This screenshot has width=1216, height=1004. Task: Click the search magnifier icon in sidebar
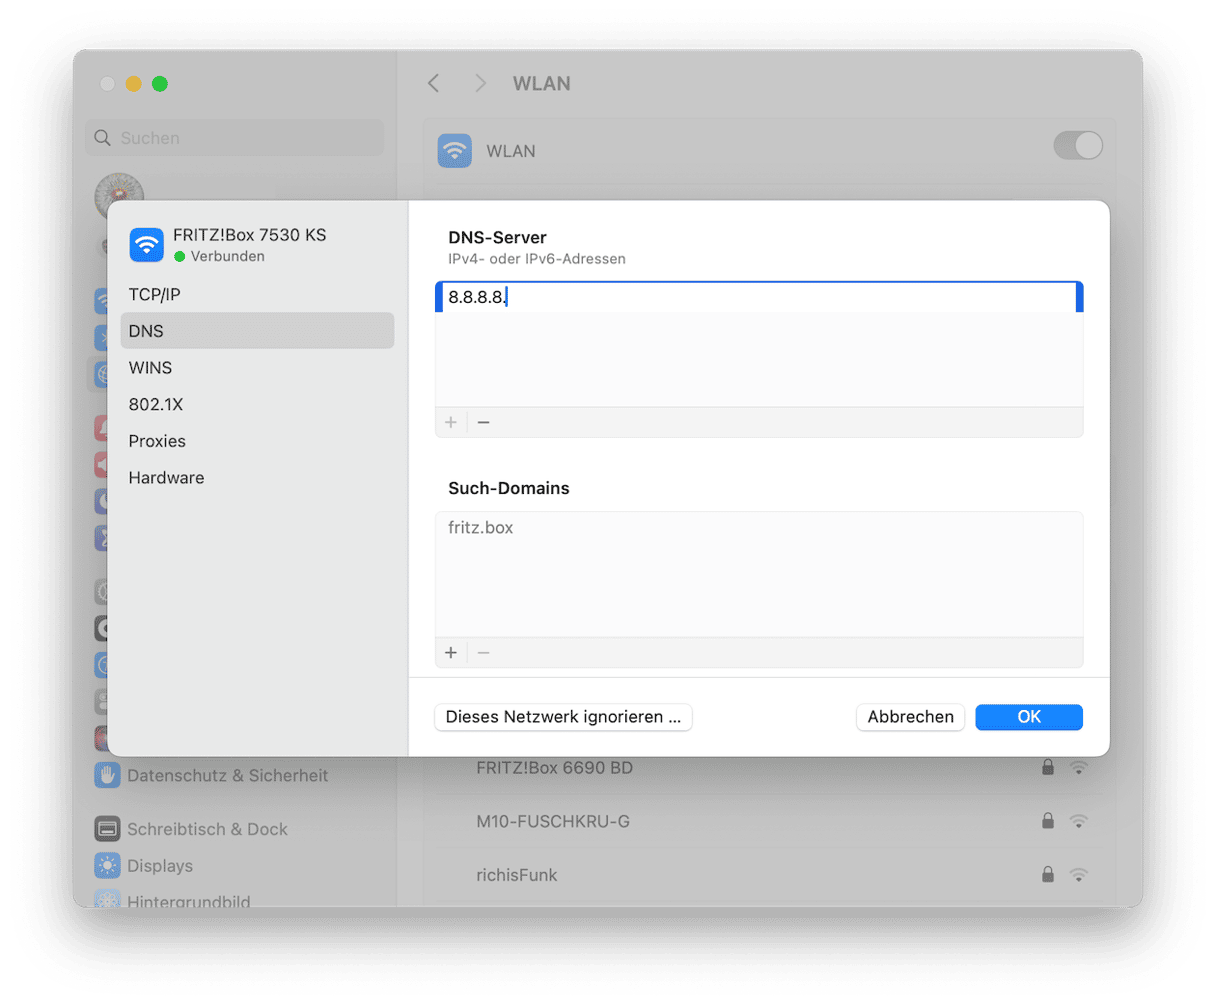click(x=103, y=138)
